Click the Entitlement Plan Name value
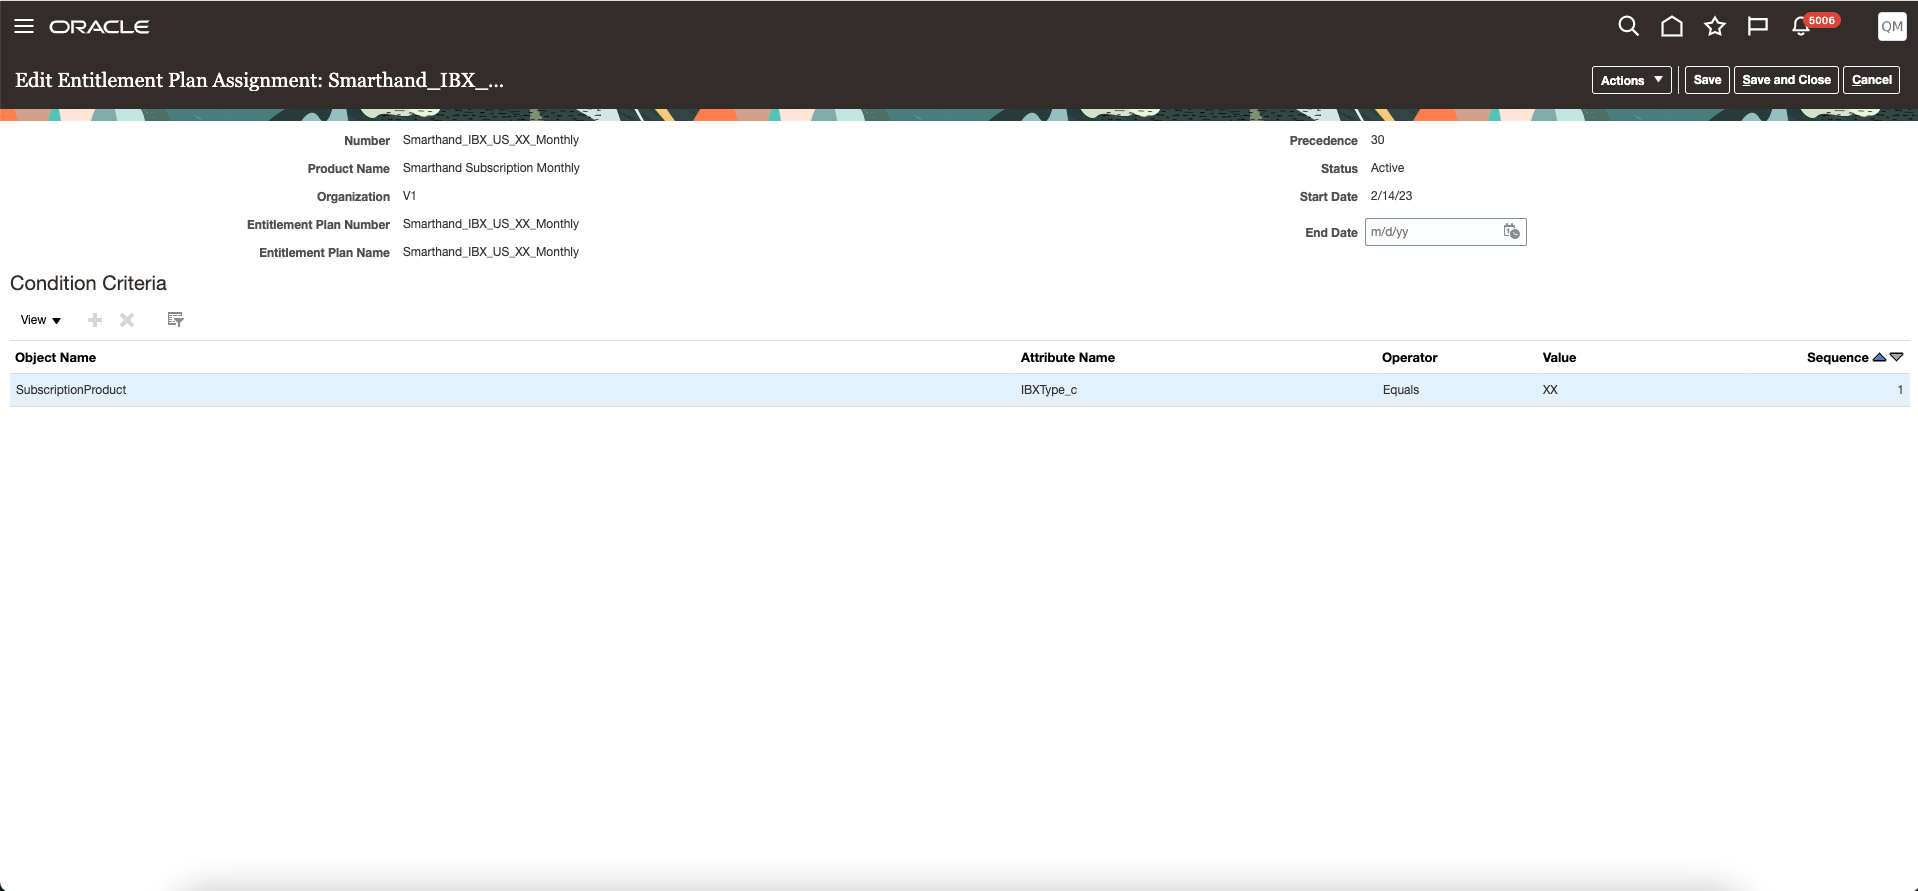1918x891 pixels. [491, 252]
